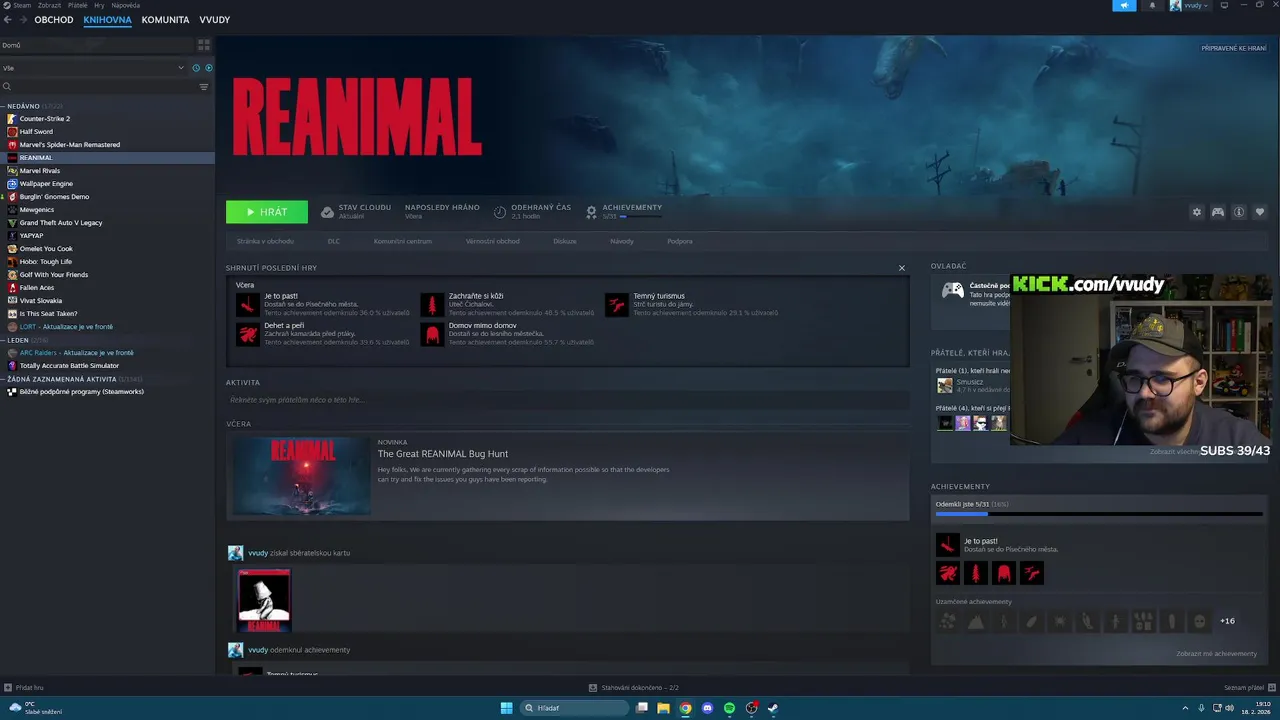Open the Hry menu
1280x720 pixels.
click(x=99, y=5)
